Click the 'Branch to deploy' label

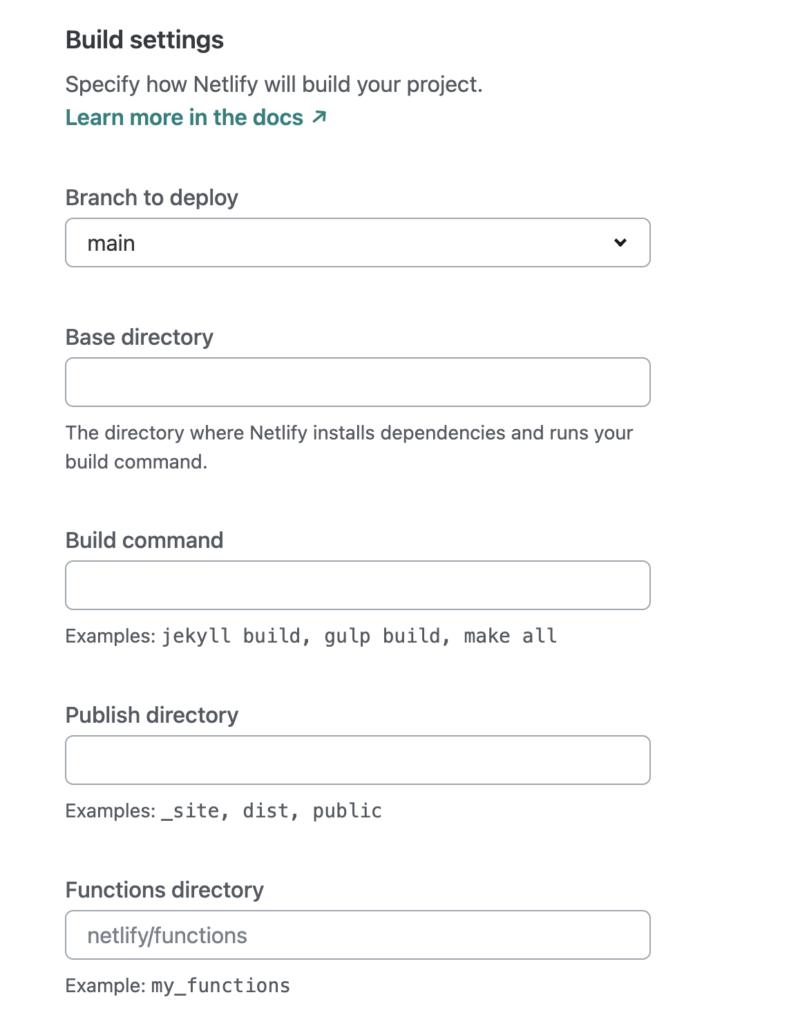click(x=151, y=198)
